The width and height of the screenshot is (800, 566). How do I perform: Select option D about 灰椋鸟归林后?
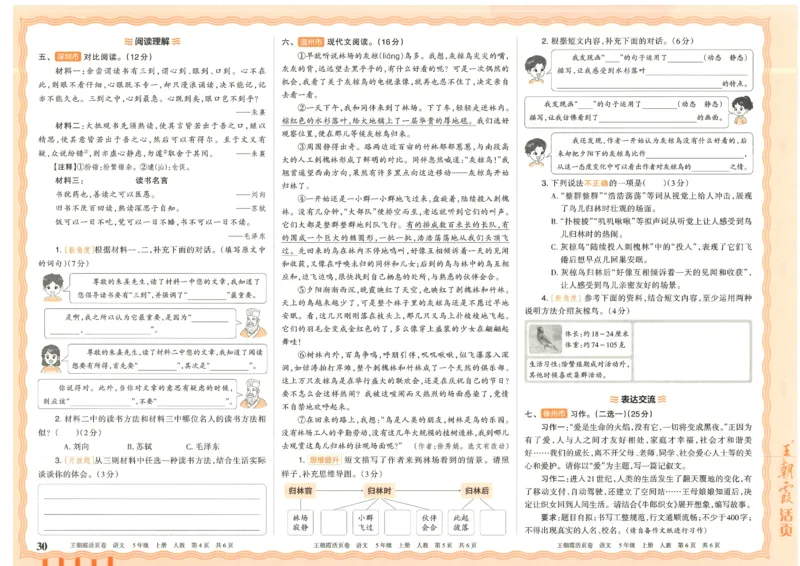pyautogui.click(x=652, y=279)
